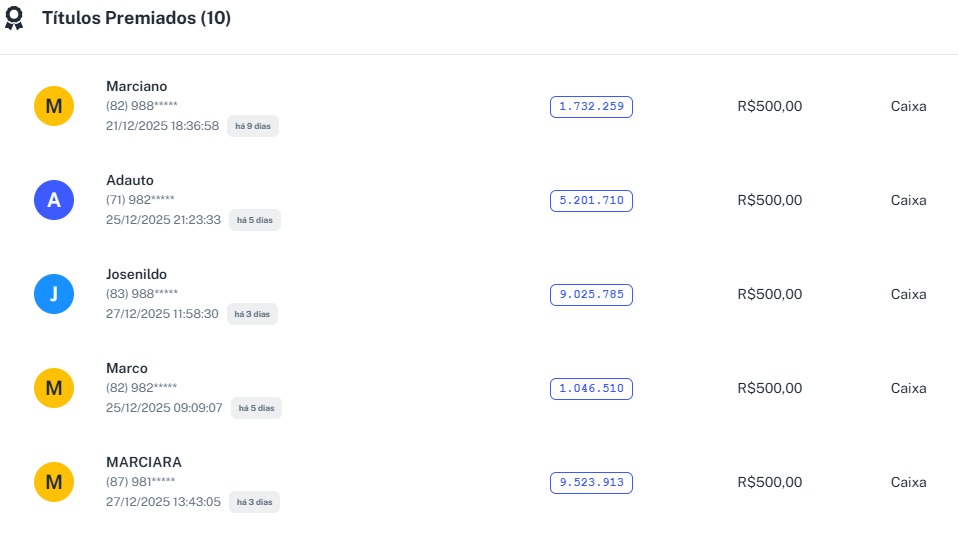Click Adauto's blue A avatar
This screenshot has height=536, width=958.
click(54, 200)
